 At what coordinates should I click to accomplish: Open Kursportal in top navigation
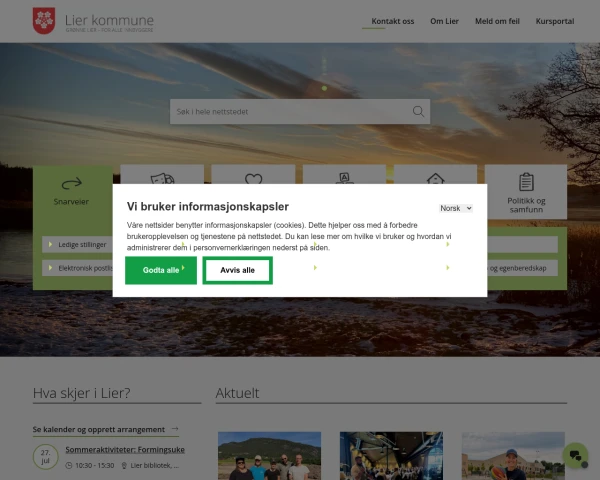coord(555,21)
